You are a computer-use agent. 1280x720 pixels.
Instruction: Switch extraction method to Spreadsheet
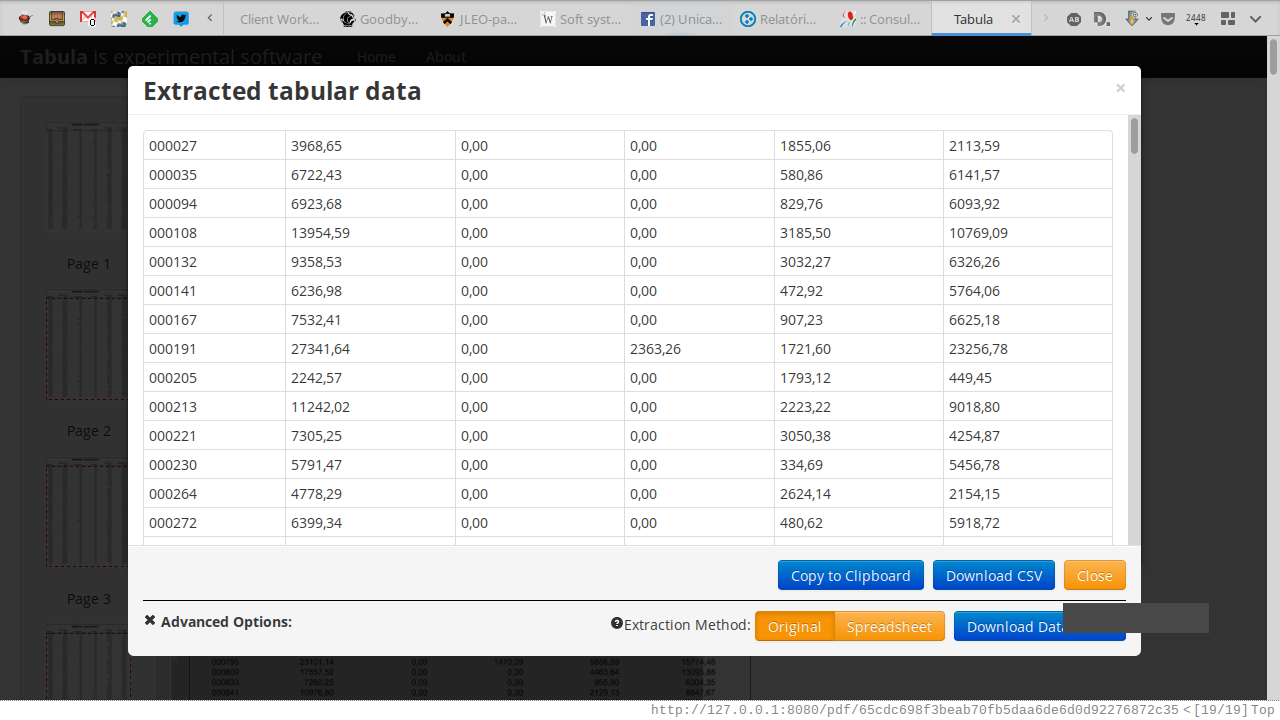pyautogui.click(x=889, y=627)
